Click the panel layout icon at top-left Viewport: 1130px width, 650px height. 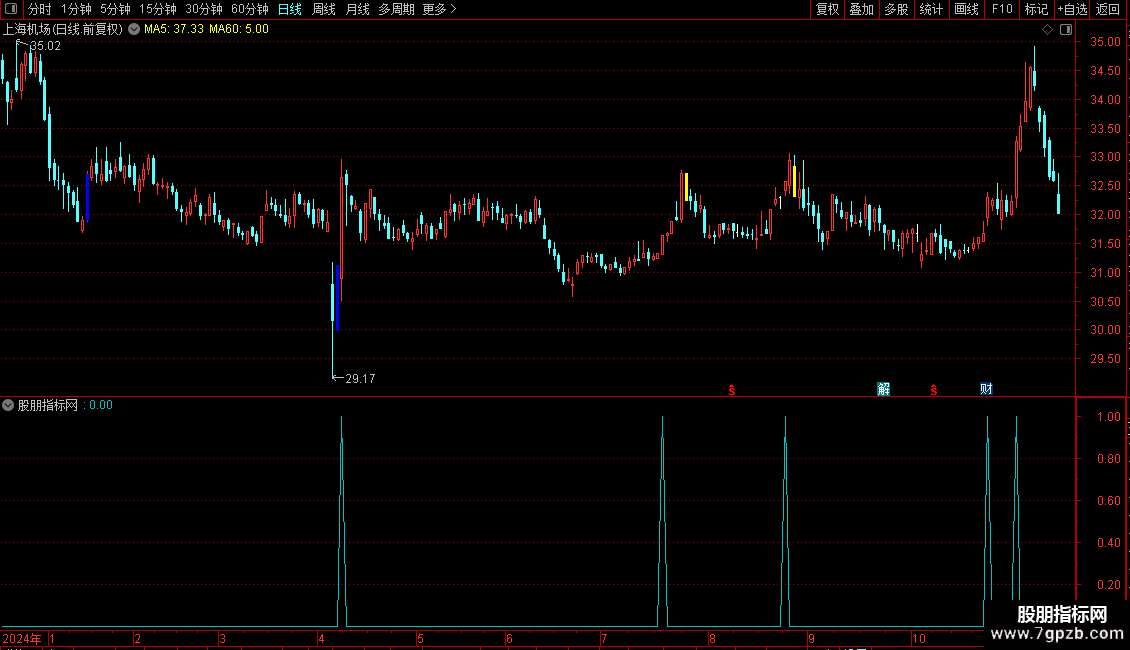coord(10,9)
